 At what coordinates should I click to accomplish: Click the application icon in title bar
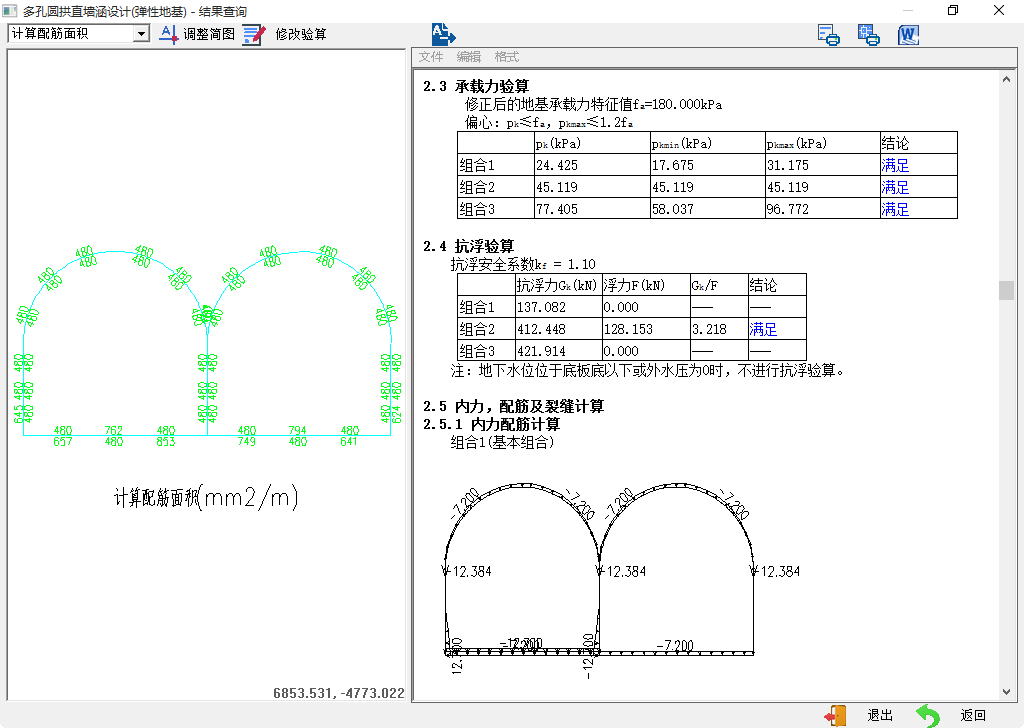pyautogui.click(x=10, y=10)
